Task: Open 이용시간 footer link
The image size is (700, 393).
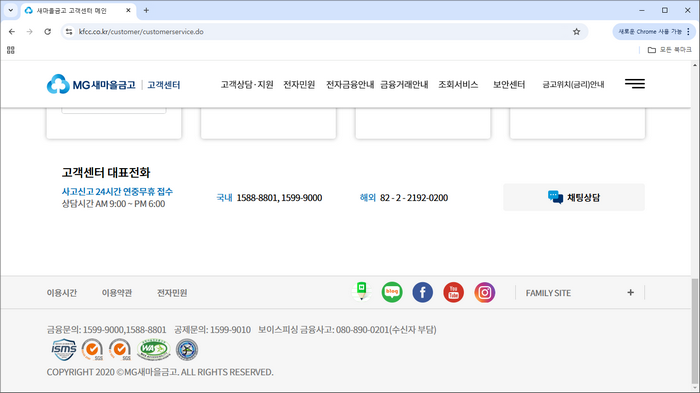Action: [62, 293]
